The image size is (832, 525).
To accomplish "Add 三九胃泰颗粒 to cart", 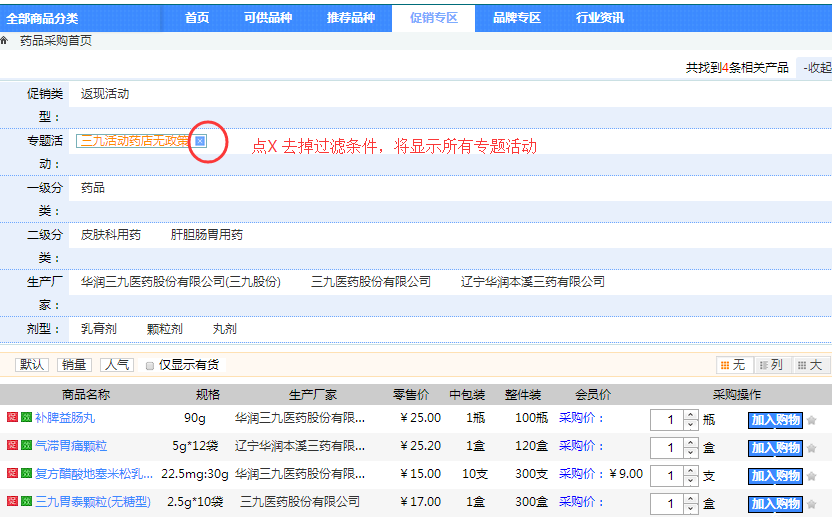I will click(x=775, y=504).
